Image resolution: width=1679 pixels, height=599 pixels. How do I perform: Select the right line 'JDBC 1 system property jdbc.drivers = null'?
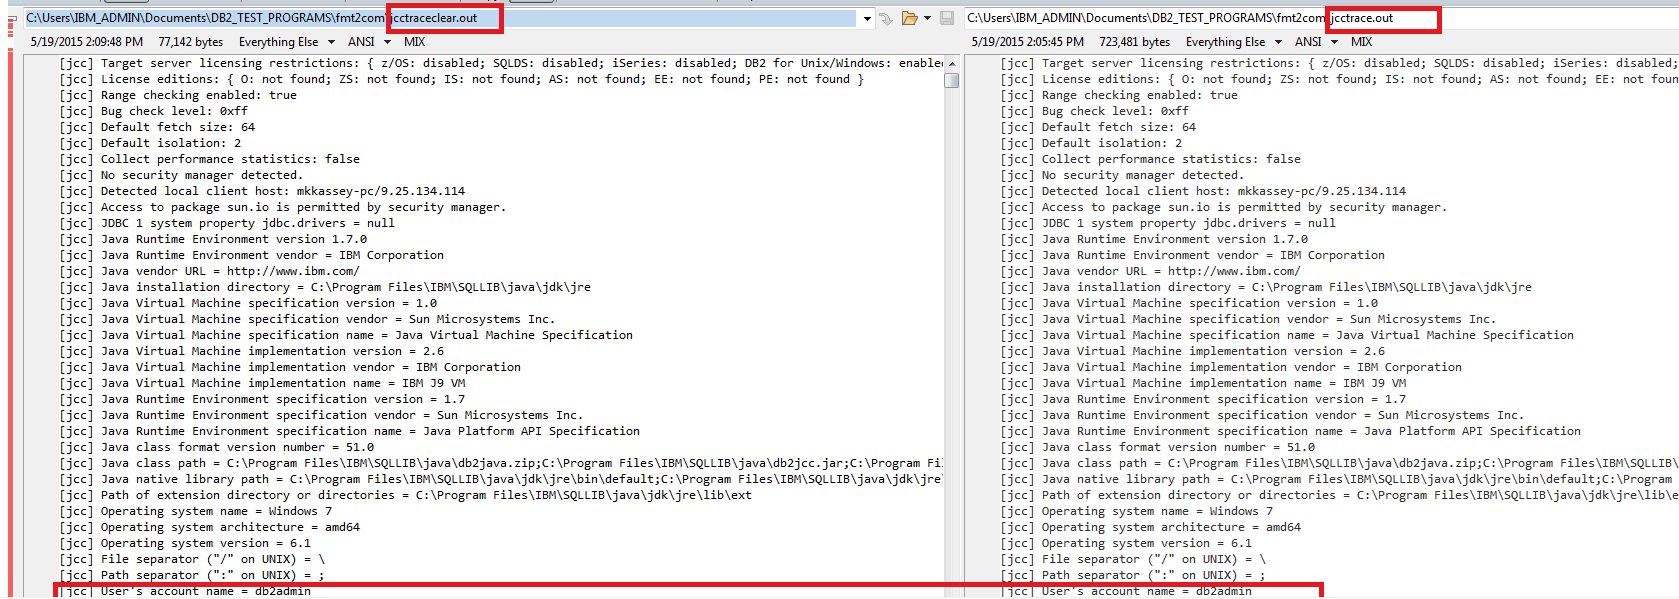click(x=1168, y=223)
